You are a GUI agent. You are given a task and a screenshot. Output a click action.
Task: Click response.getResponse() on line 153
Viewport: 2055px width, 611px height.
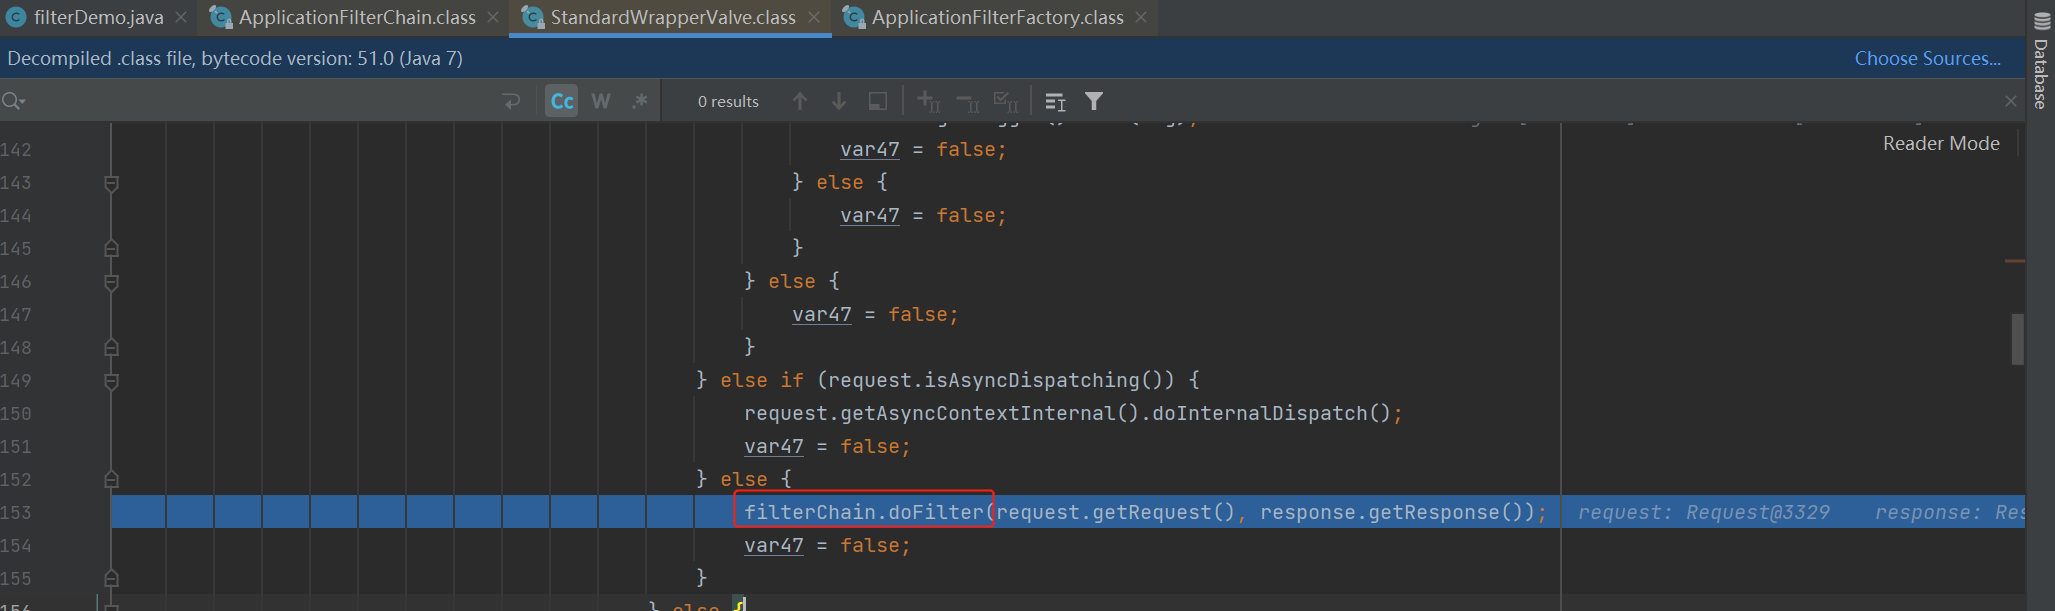[1391, 512]
